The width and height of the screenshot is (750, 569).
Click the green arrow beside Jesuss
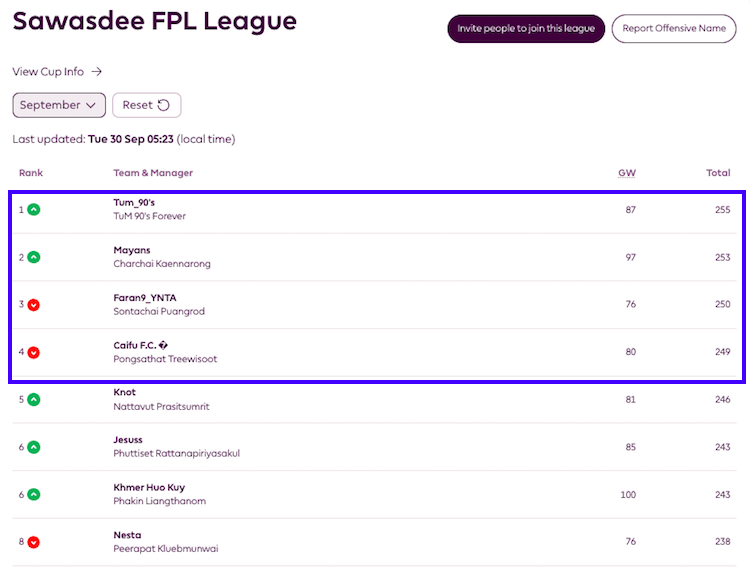(x=33, y=447)
